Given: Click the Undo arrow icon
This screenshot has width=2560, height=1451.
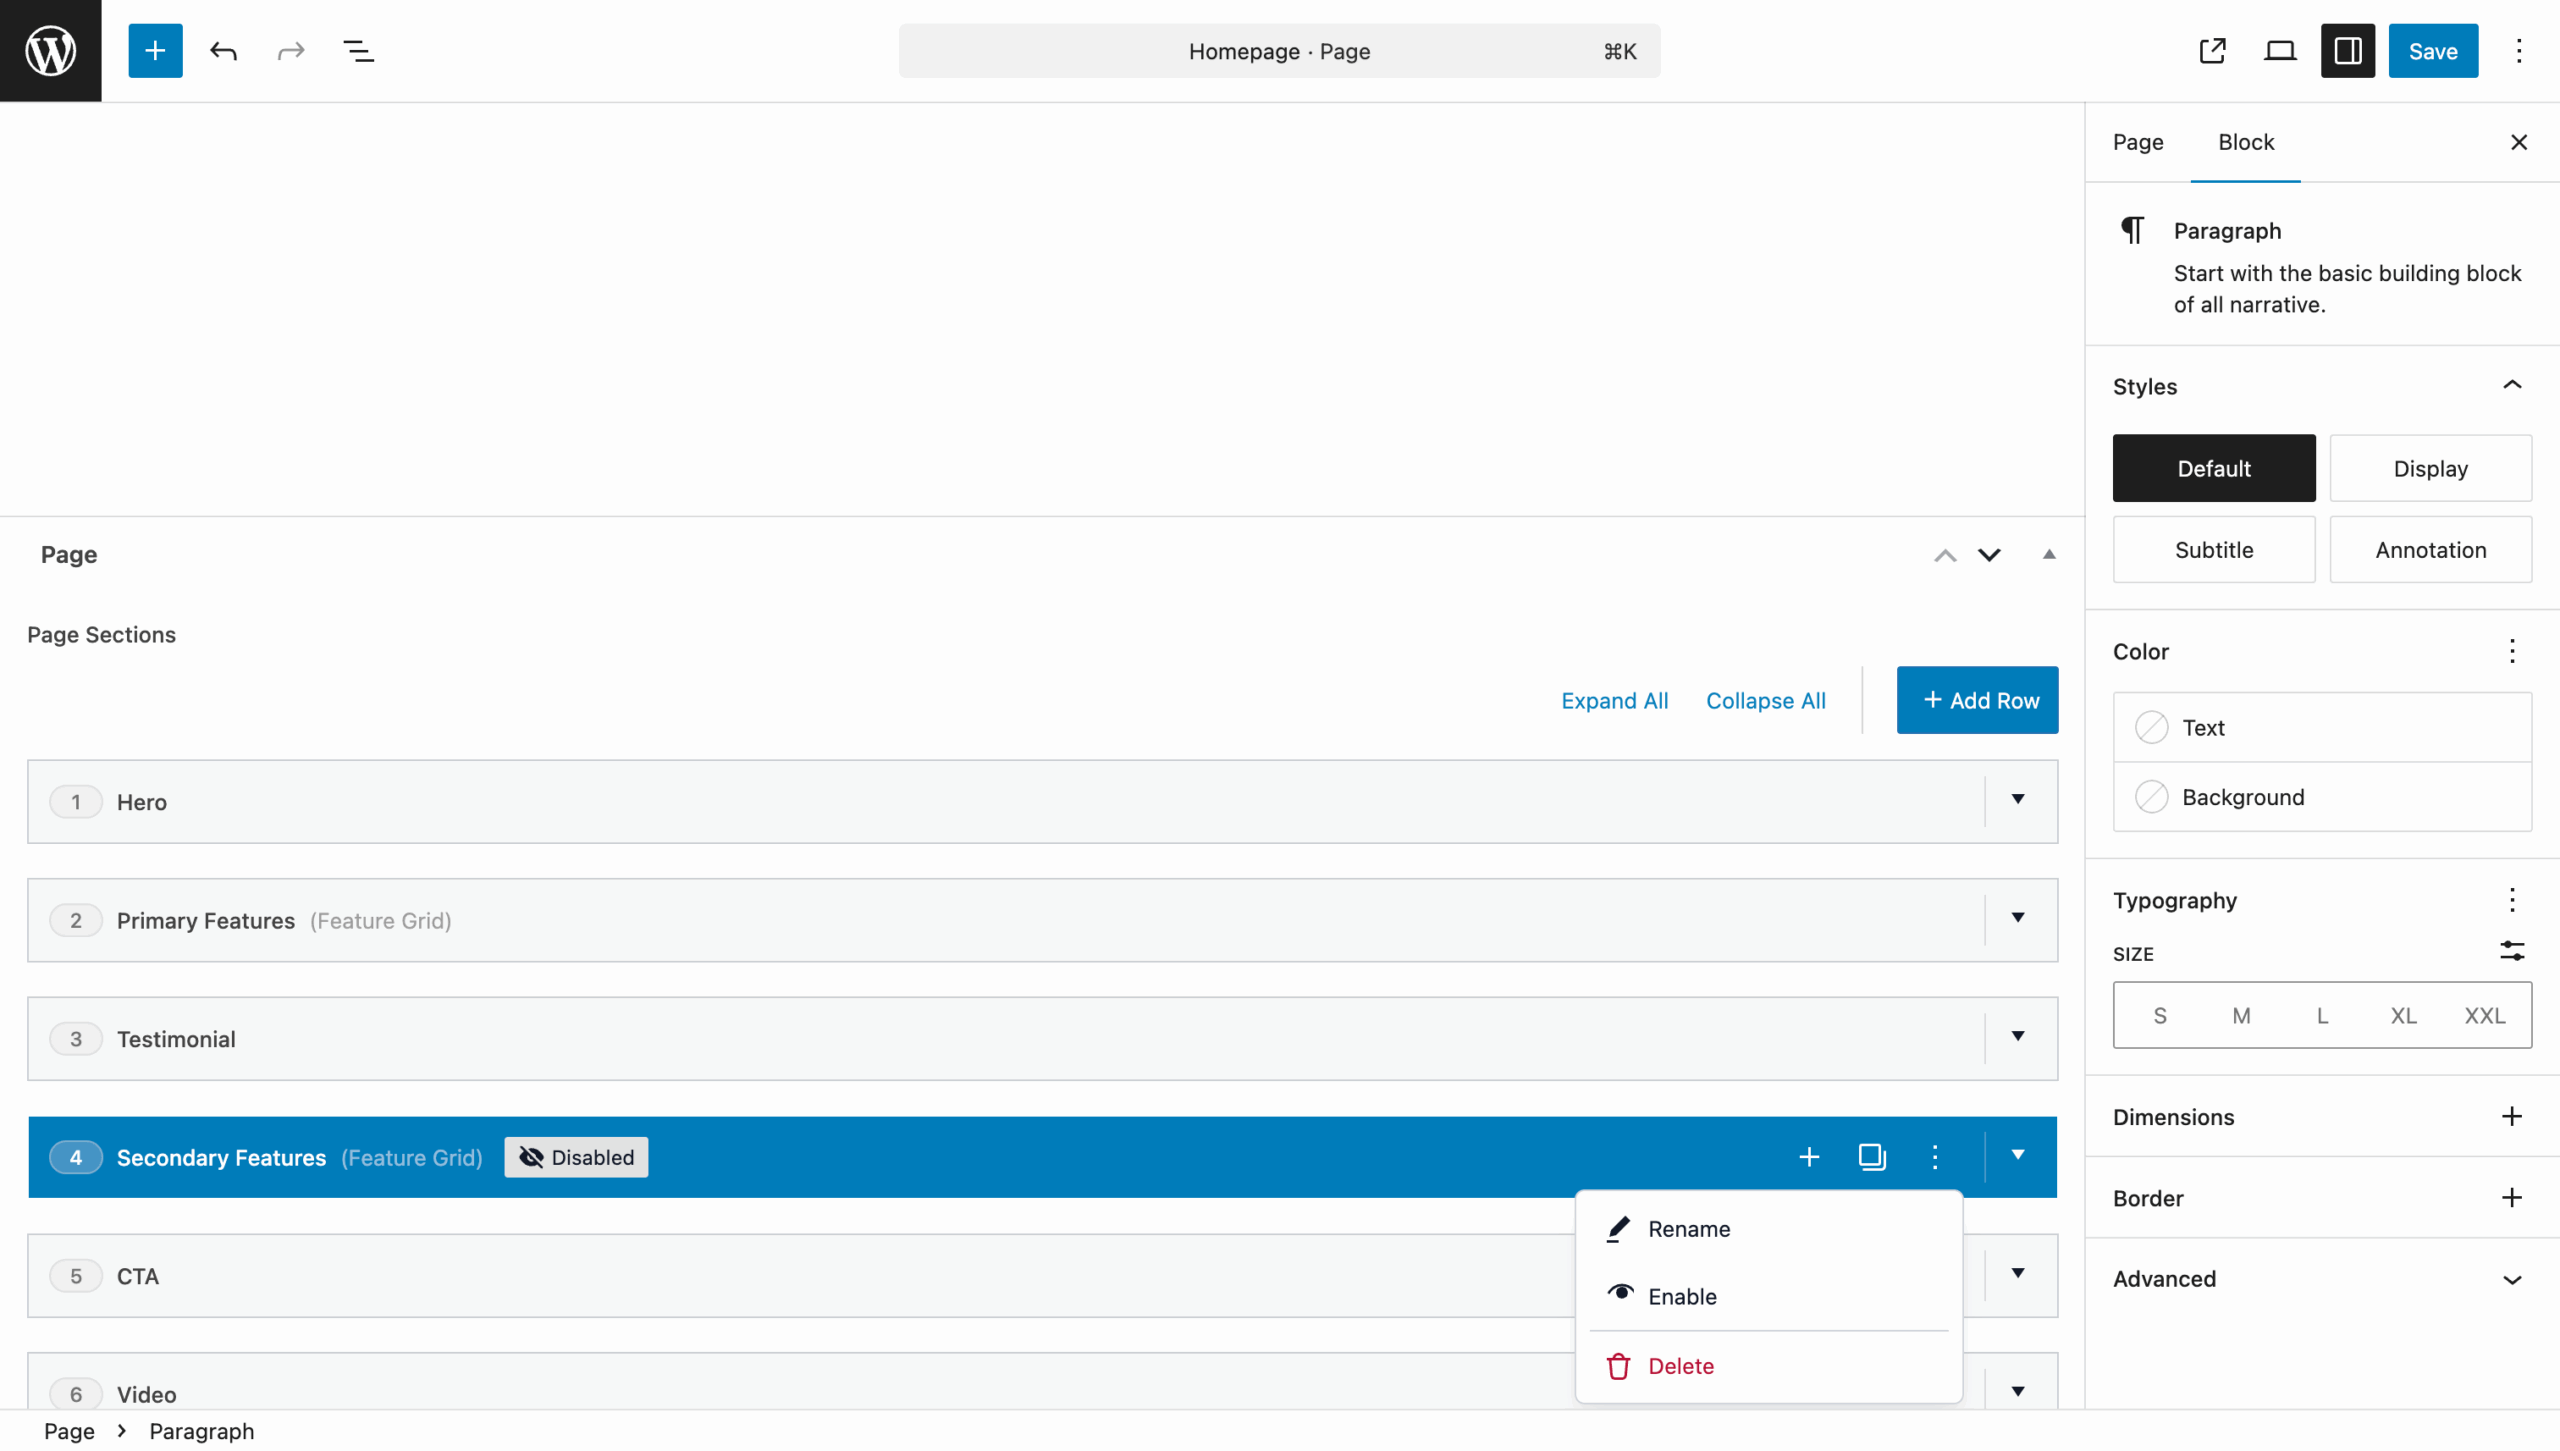Looking at the screenshot, I should click(223, 51).
